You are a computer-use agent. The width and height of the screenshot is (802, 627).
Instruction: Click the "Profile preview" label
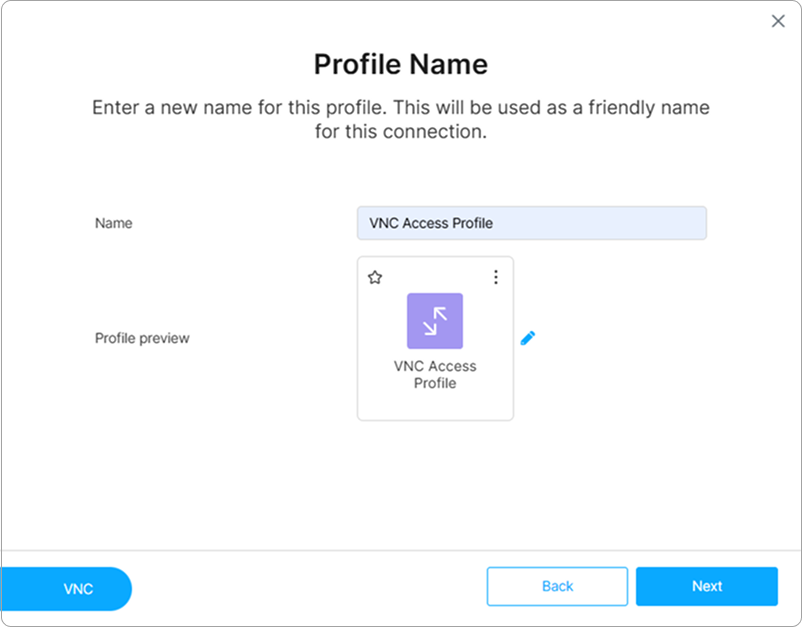[x=142, y=338]
